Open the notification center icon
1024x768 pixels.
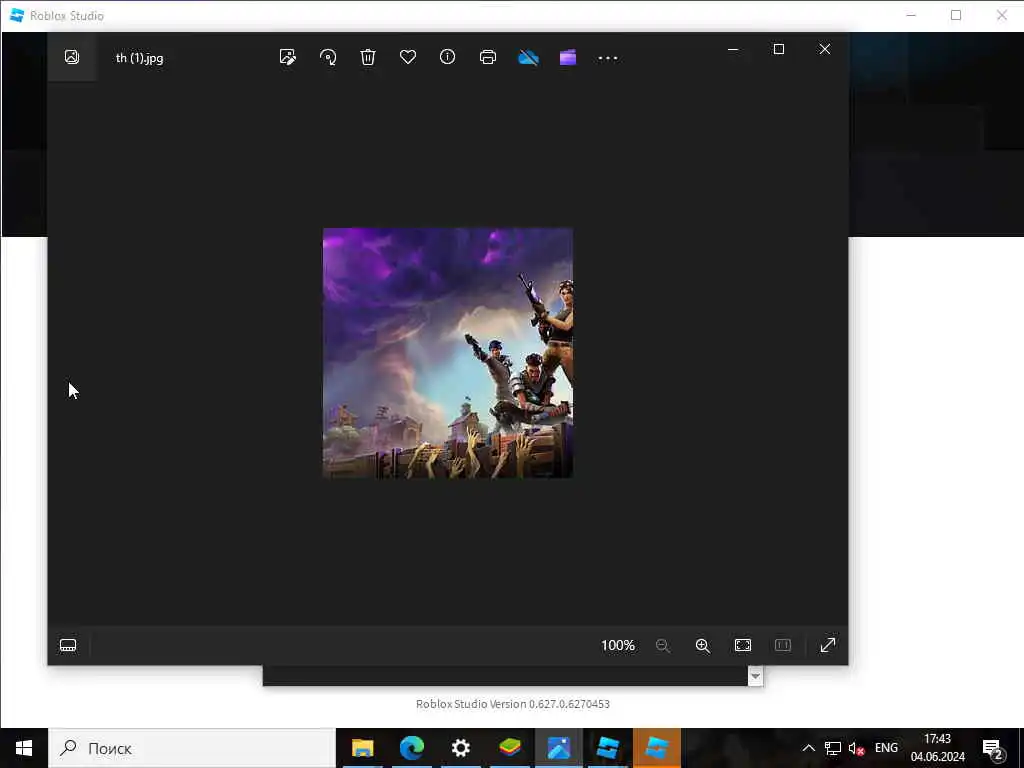pyautogui.click(x=993, y=749)
